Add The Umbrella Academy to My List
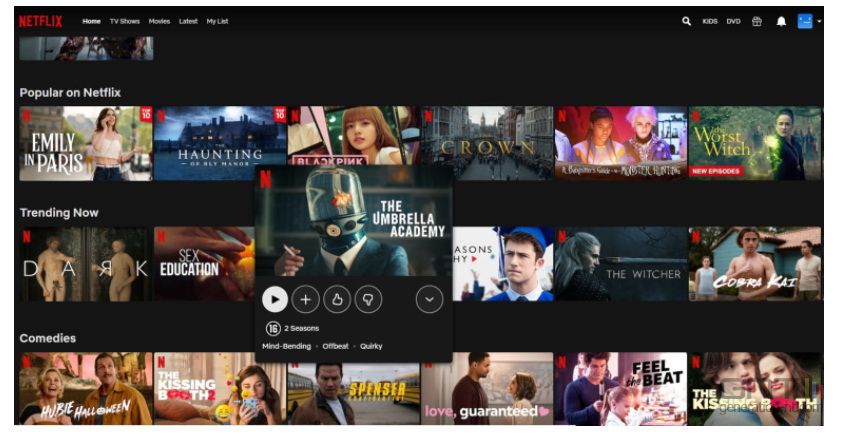This screenshot has width=841, height=436. 306,299
